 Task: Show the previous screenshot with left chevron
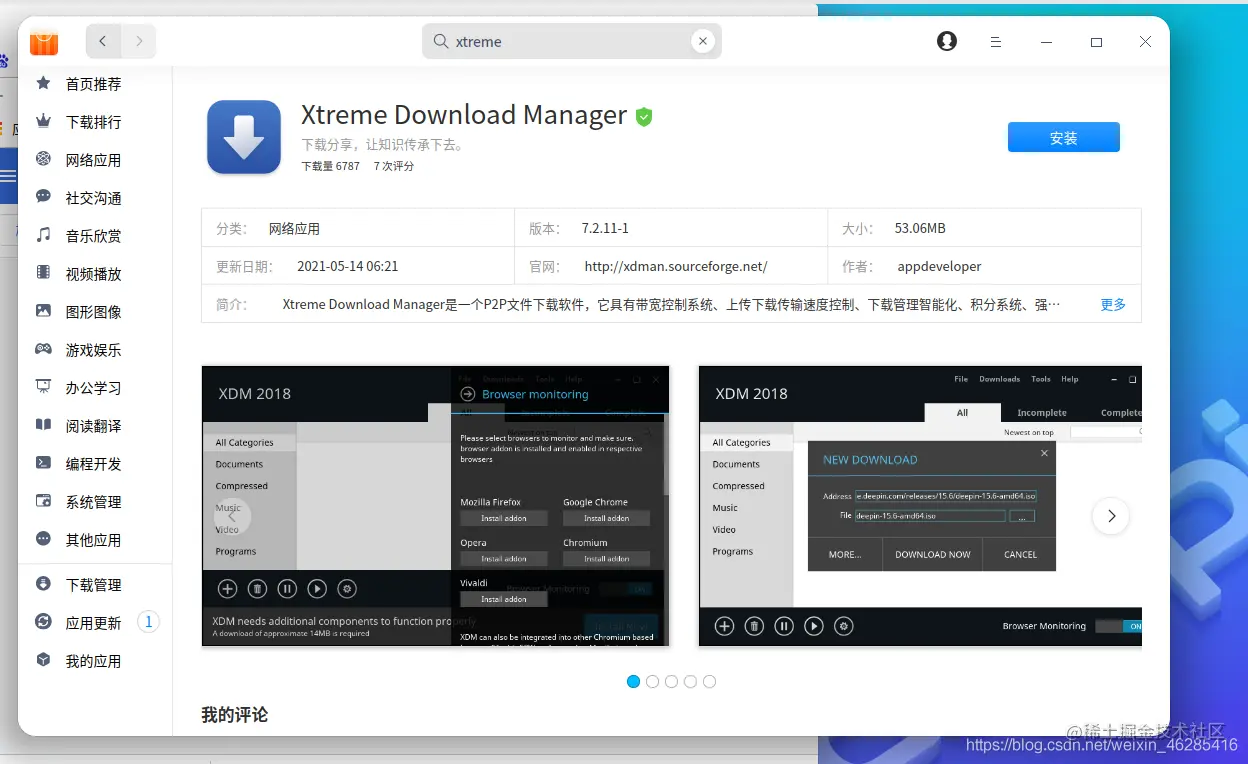[x=232, y=516]
